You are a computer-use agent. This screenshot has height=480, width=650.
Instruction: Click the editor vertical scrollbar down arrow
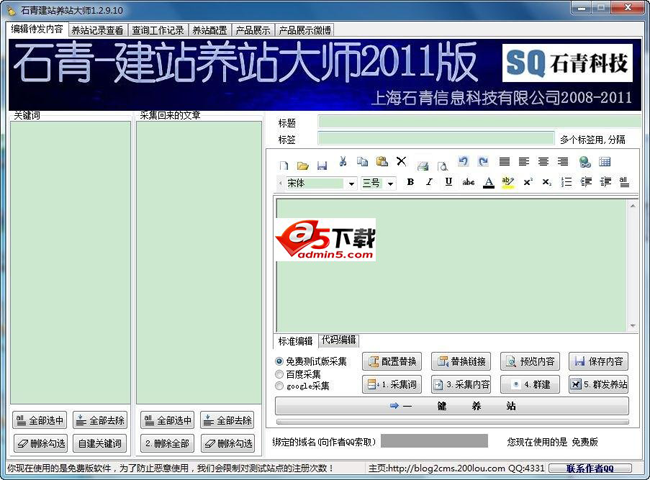click(633, 326)
